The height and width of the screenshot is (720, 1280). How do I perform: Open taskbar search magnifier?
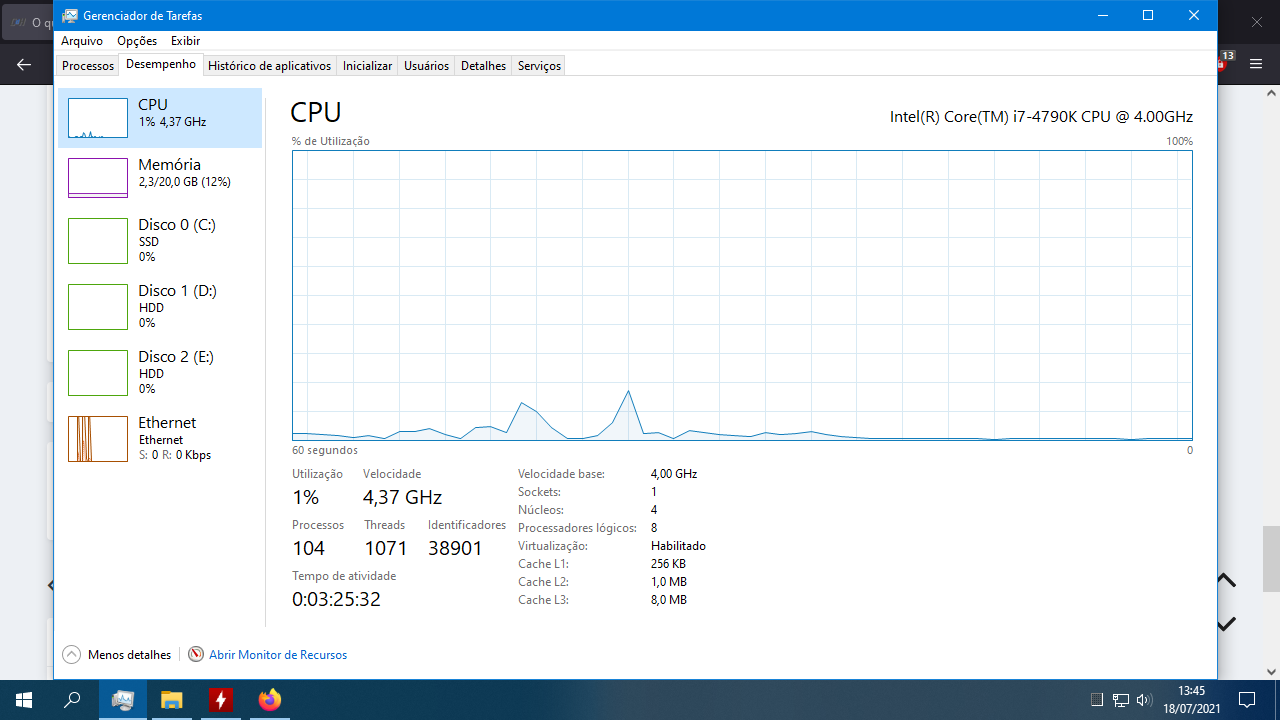72,700
